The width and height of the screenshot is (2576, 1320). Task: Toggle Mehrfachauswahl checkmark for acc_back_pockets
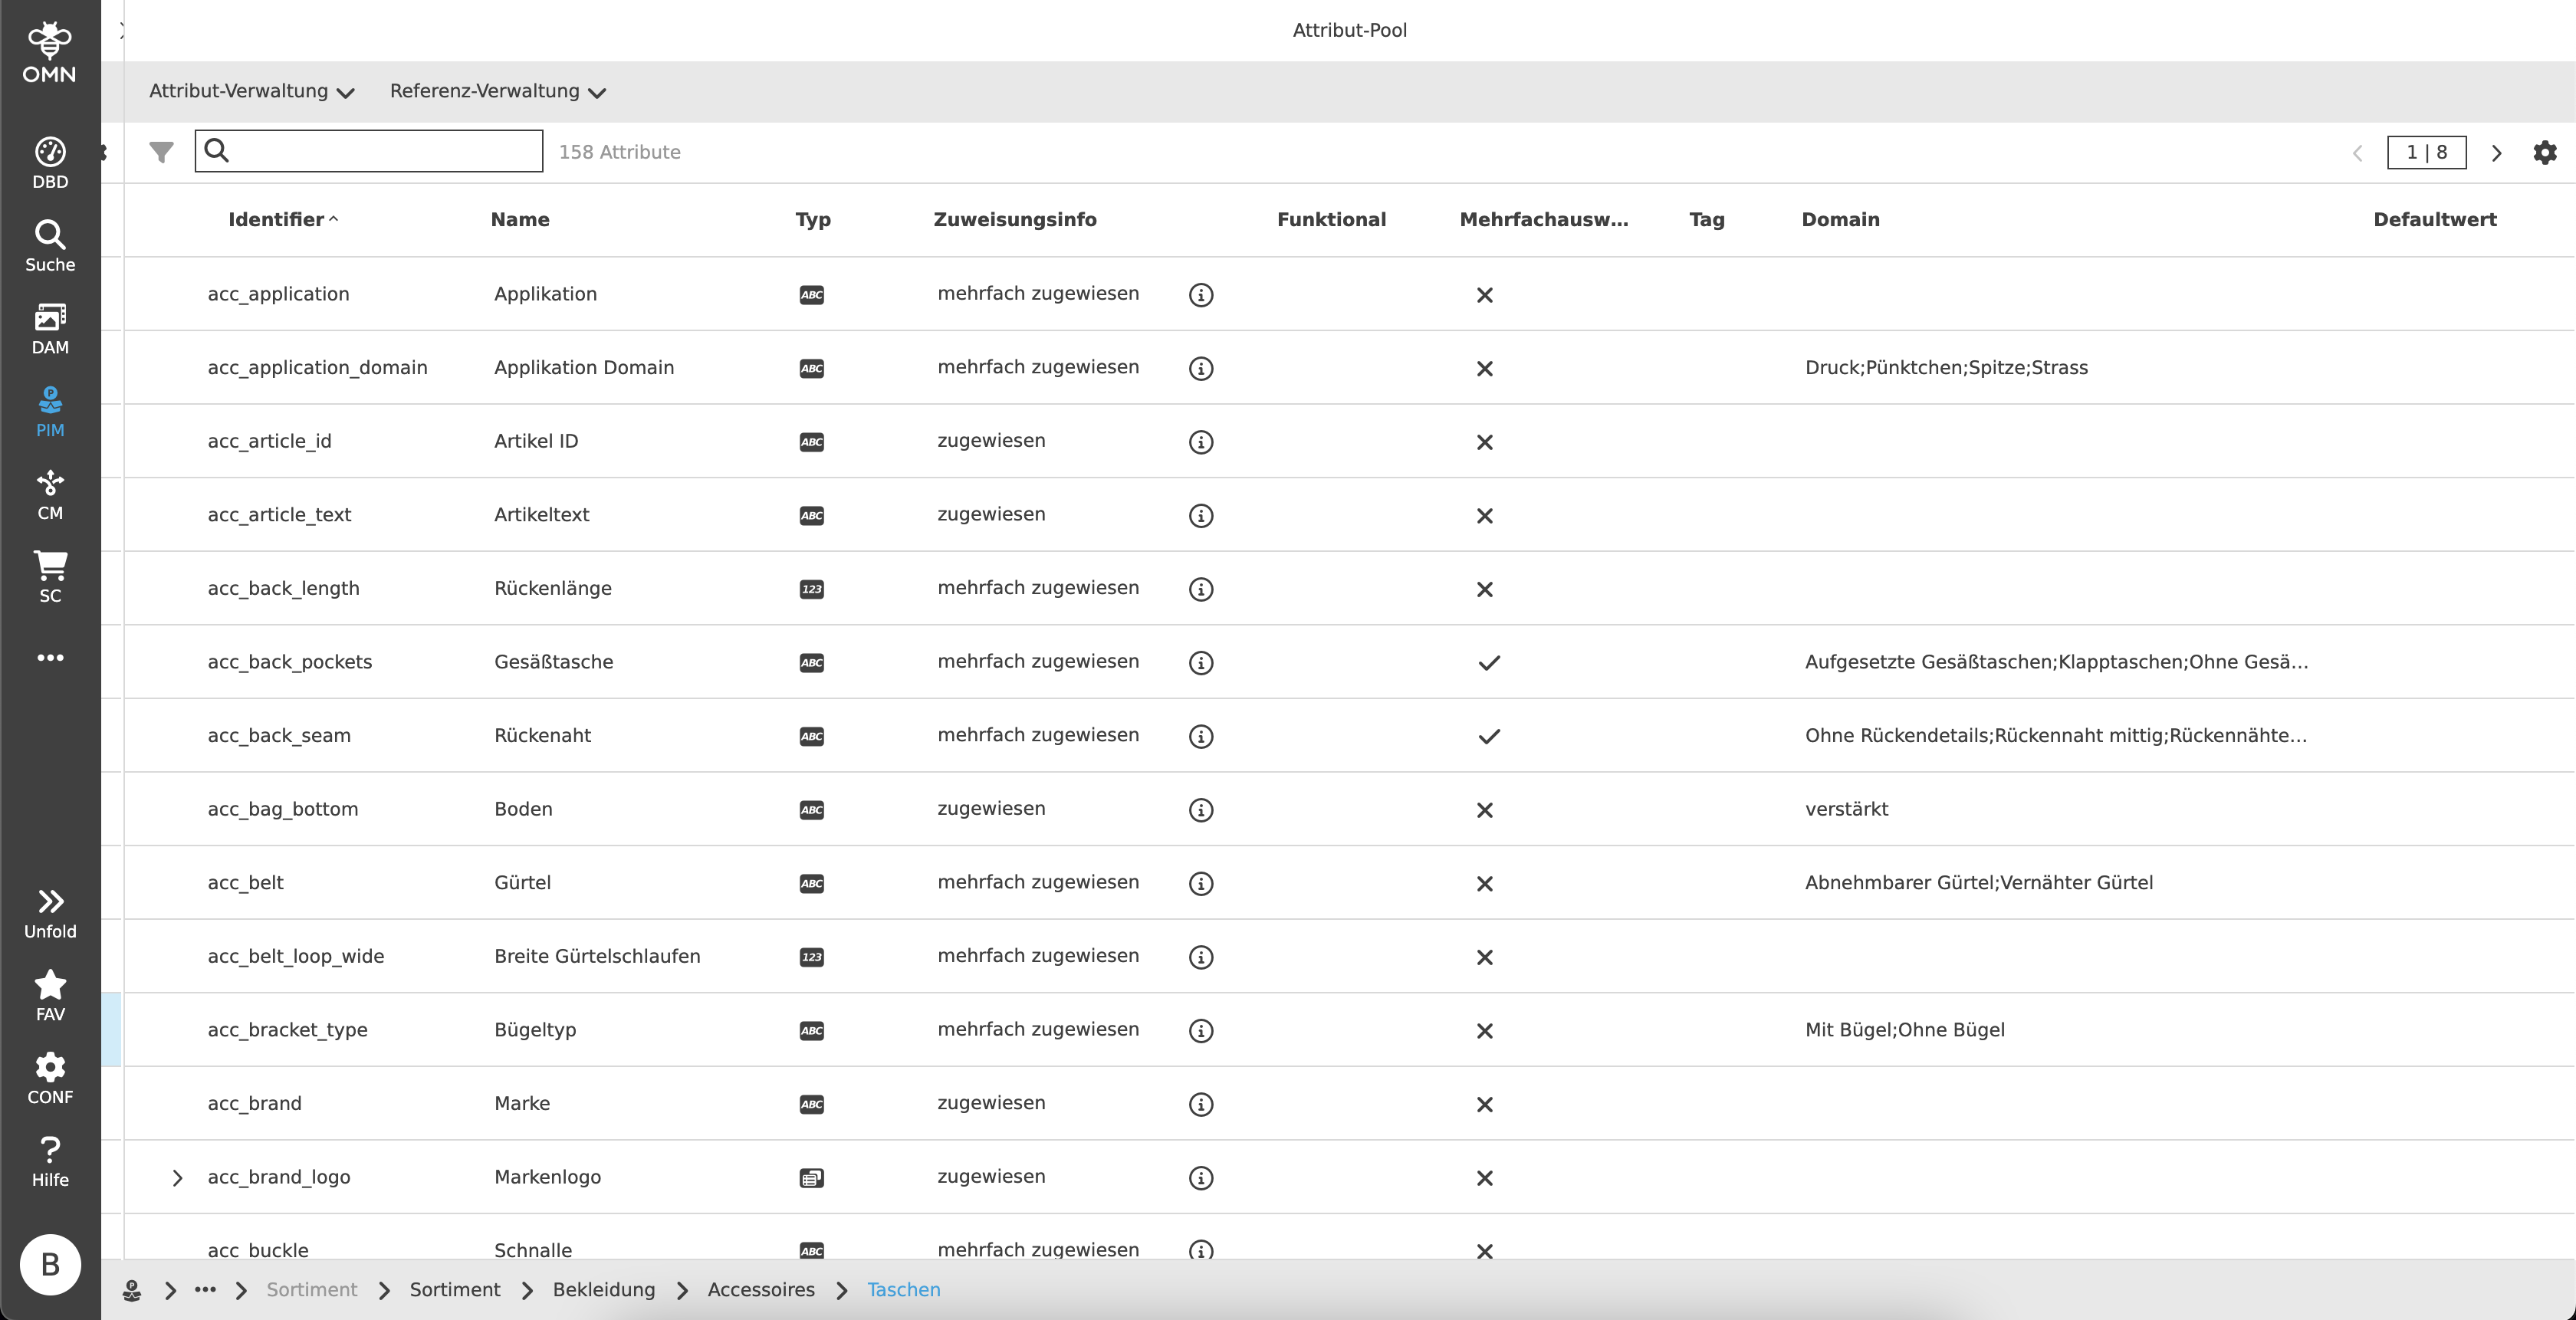click(1488, 662)
